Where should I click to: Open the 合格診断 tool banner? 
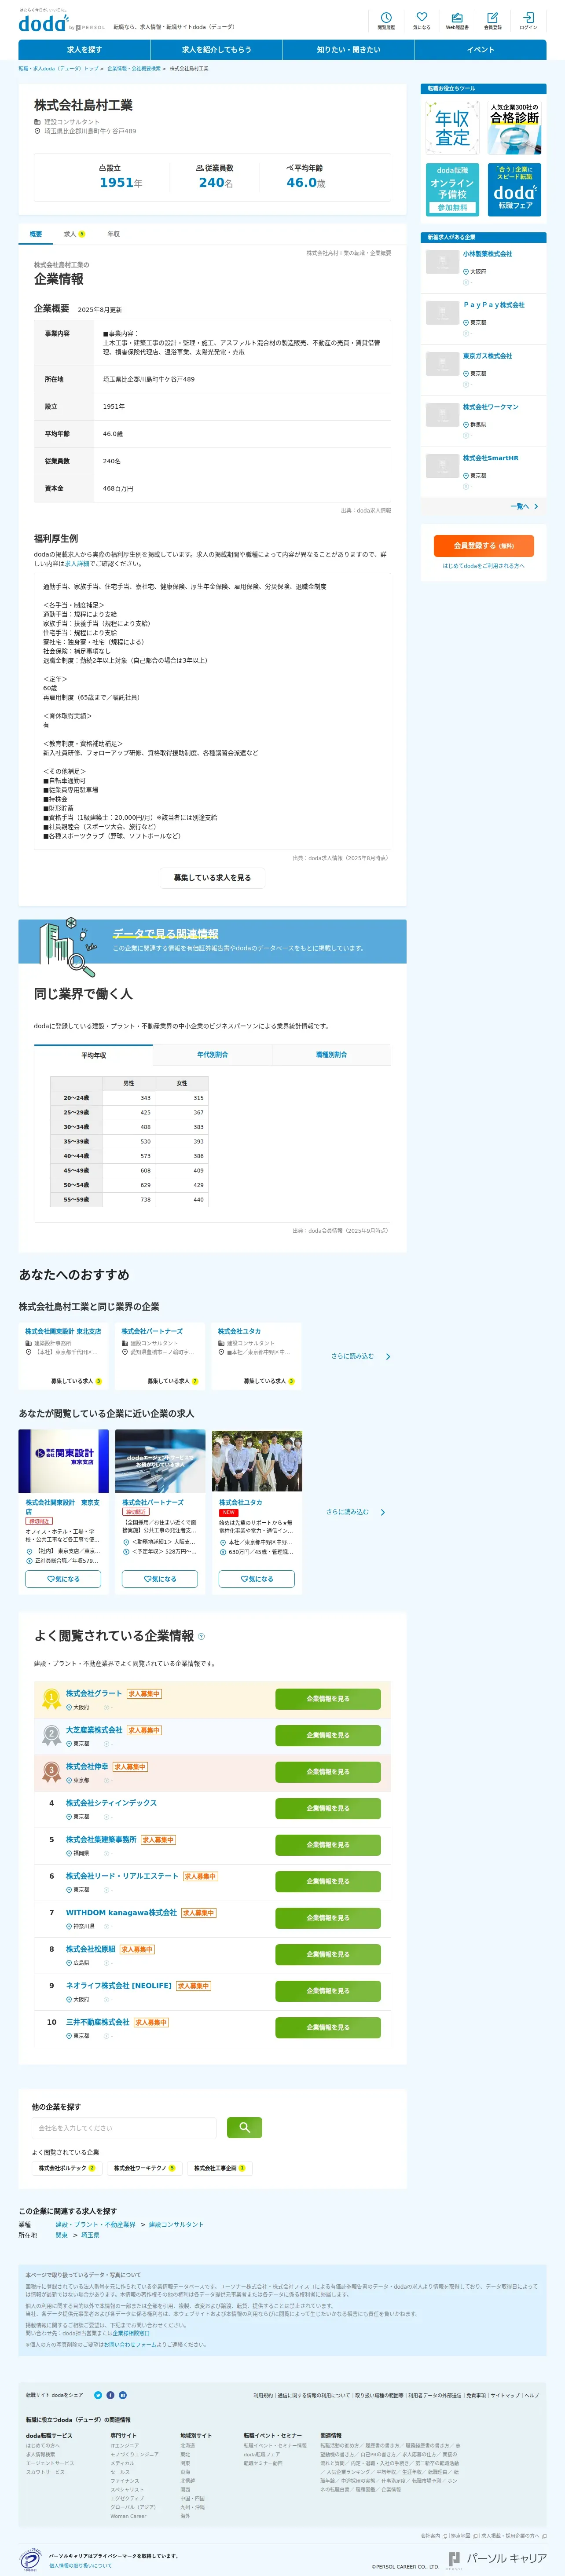pyautogui.click(x=514, y=127)
